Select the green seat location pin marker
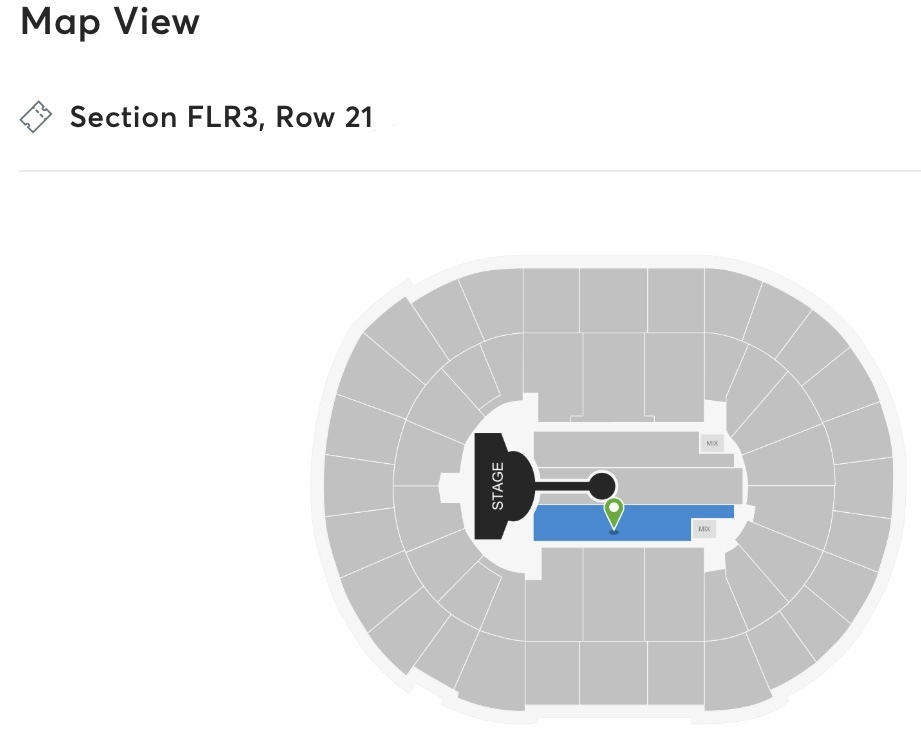921x733 pixels. tap(614, 510)
